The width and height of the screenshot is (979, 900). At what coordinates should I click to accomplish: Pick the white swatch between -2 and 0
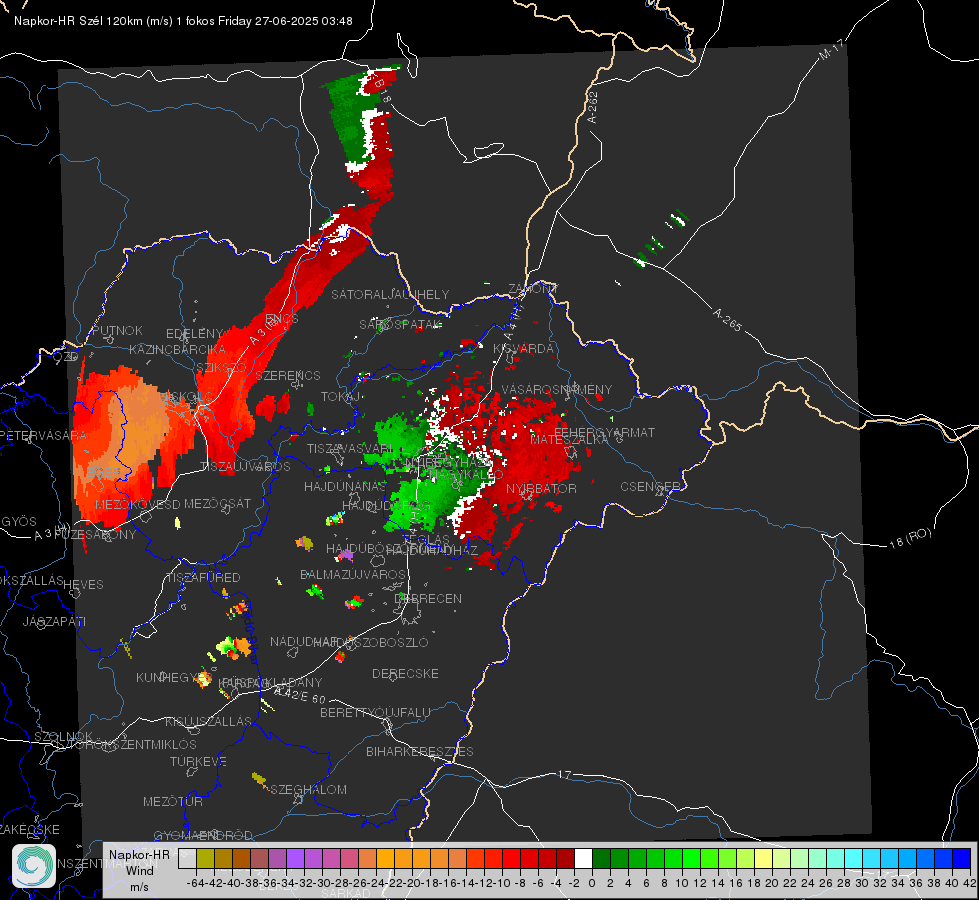click(583, 858)
